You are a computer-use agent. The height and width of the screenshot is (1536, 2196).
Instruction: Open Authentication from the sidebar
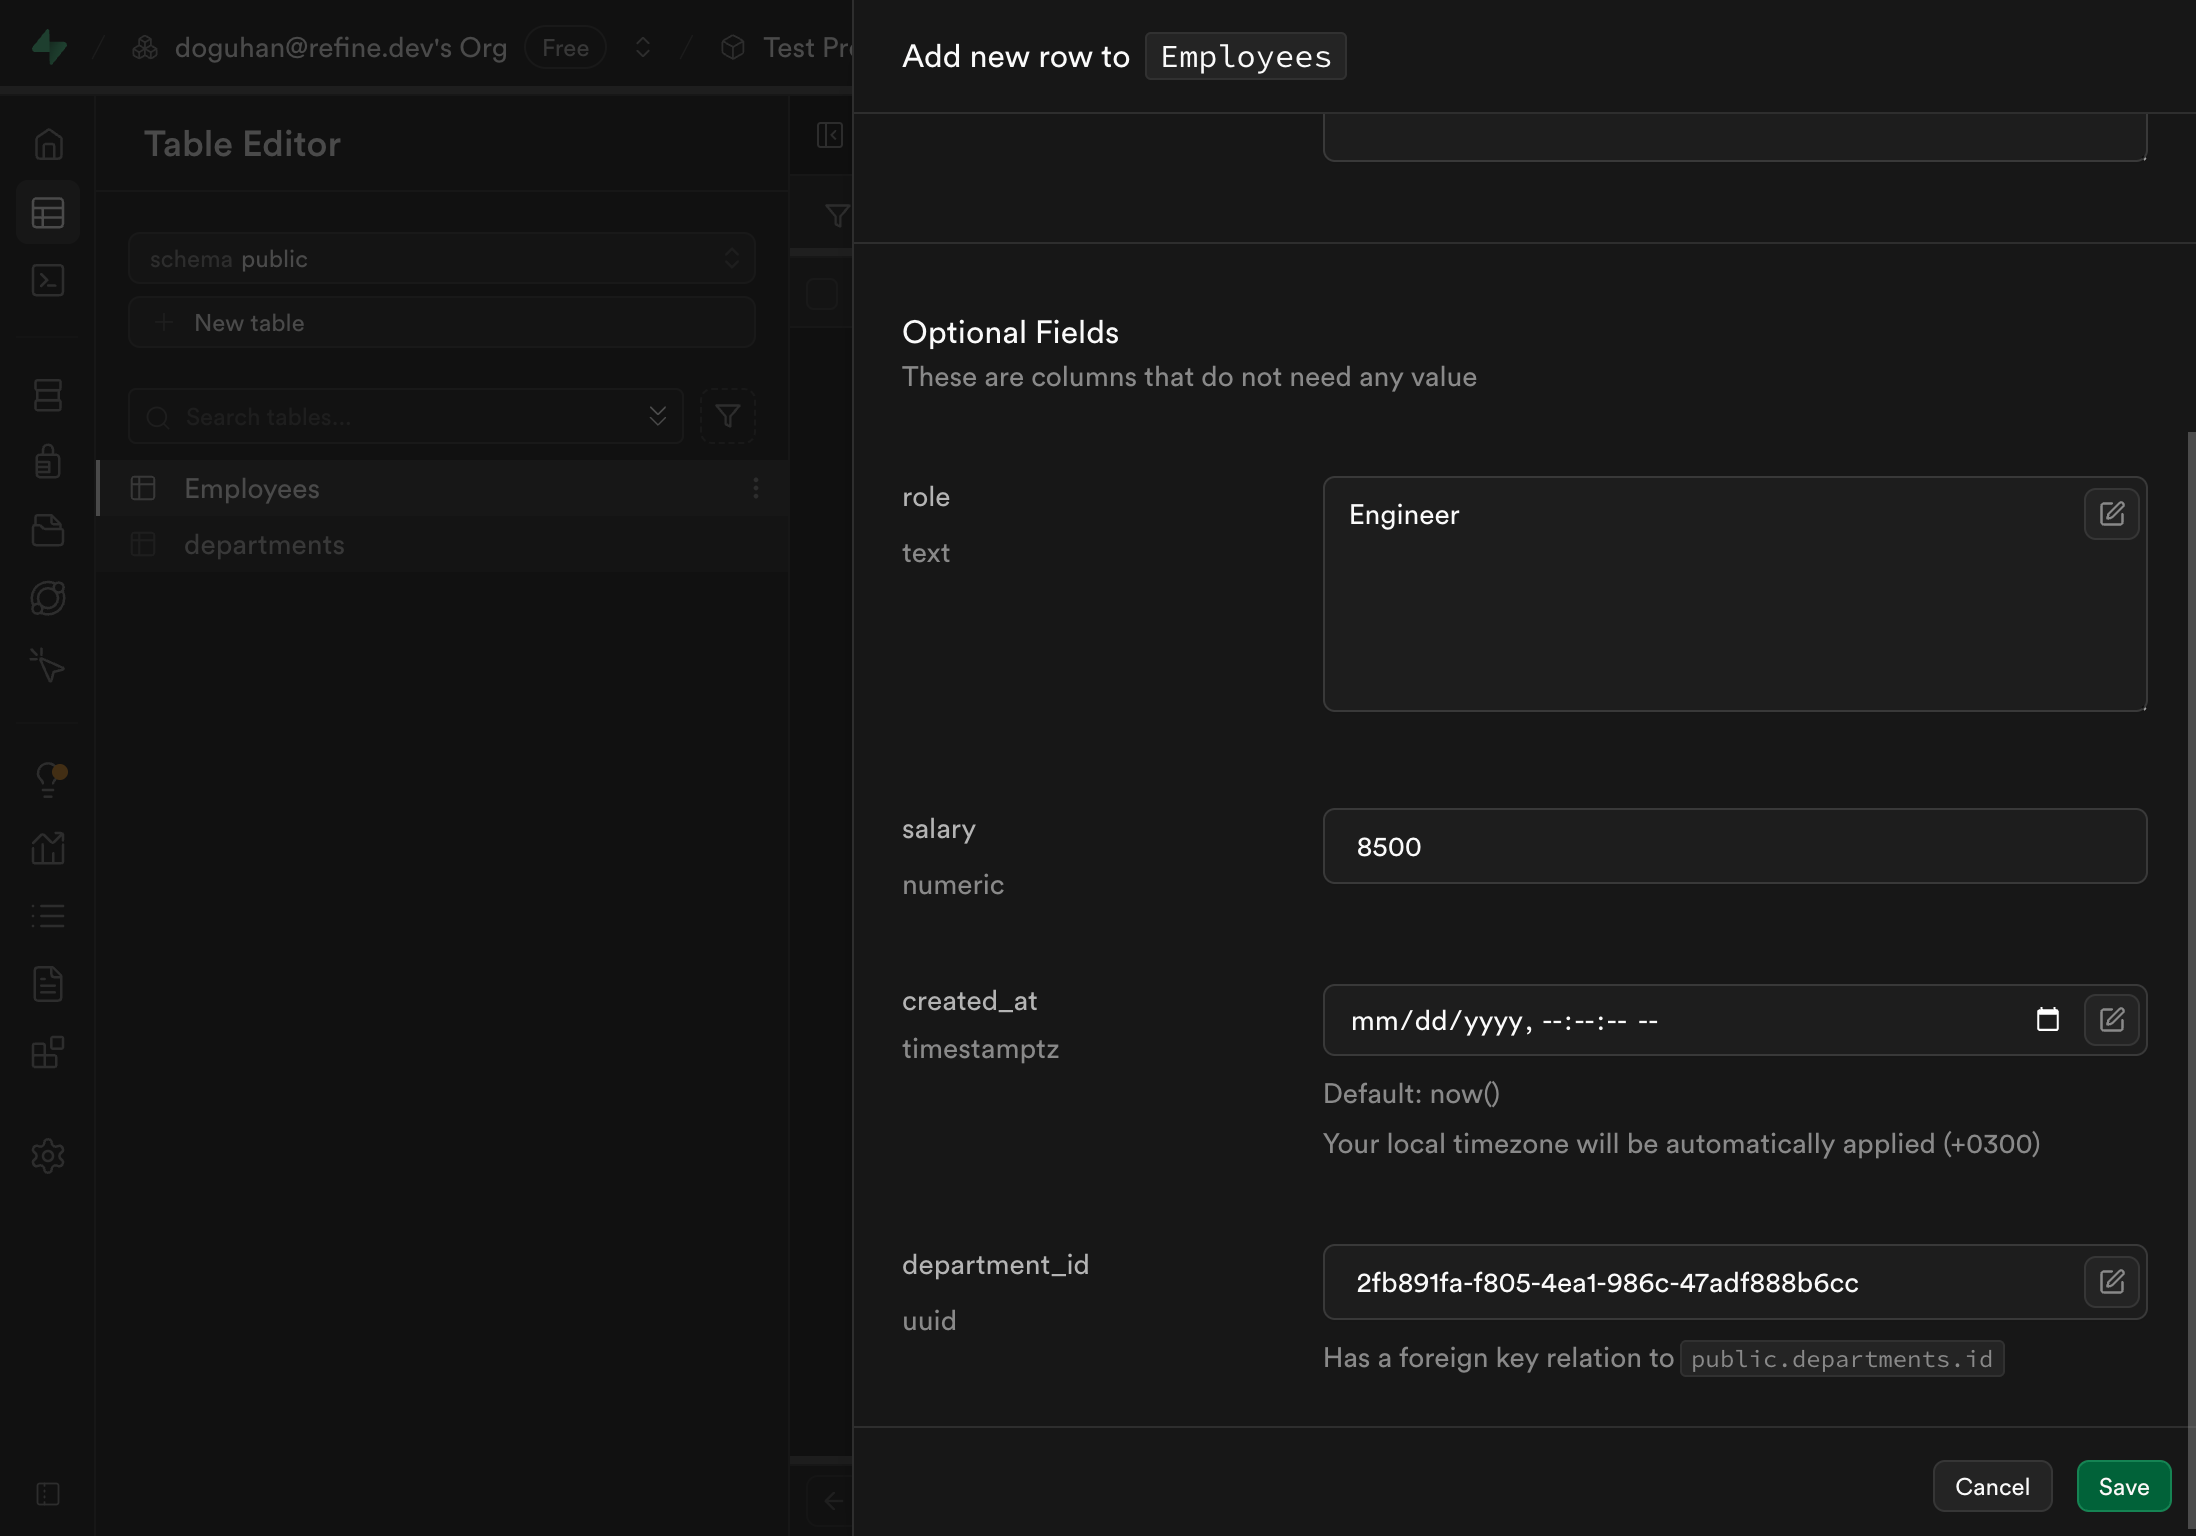click(x=48, y=461)
